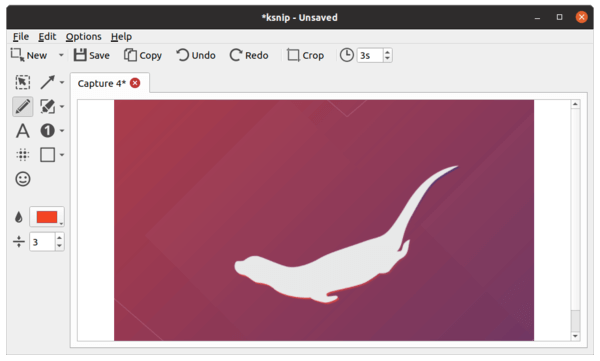Click the vertical scrollbar thumb
Viewport: 600px width, 361px height.
[575, 321]
